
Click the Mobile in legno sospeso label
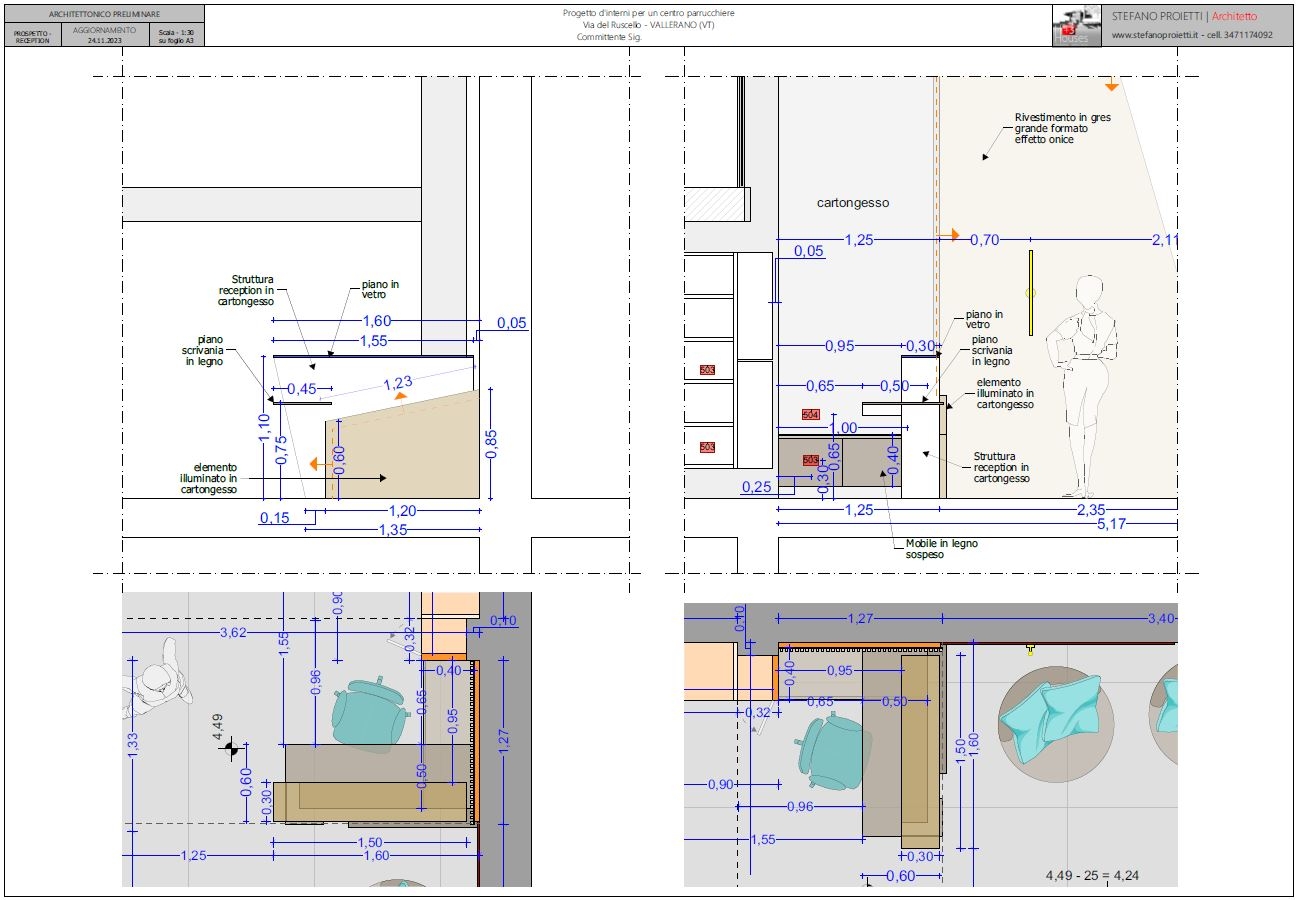[x=942, y=548]
